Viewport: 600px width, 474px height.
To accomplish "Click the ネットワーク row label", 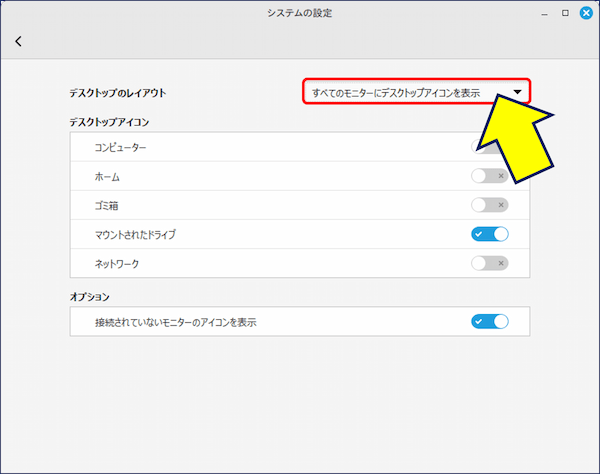I will click(x=116, y=264).
